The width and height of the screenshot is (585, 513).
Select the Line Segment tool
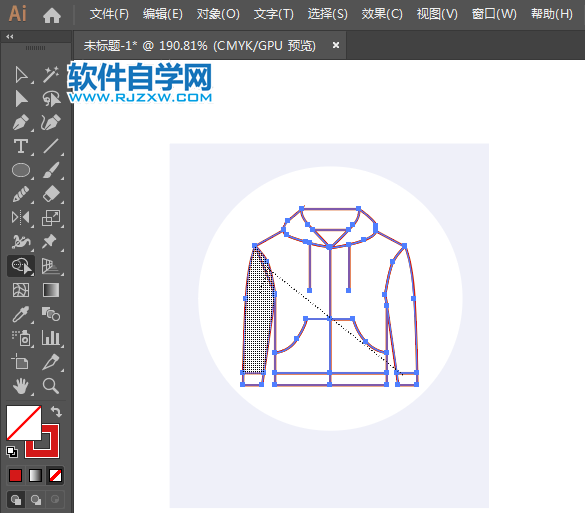(x=51, y=146)
